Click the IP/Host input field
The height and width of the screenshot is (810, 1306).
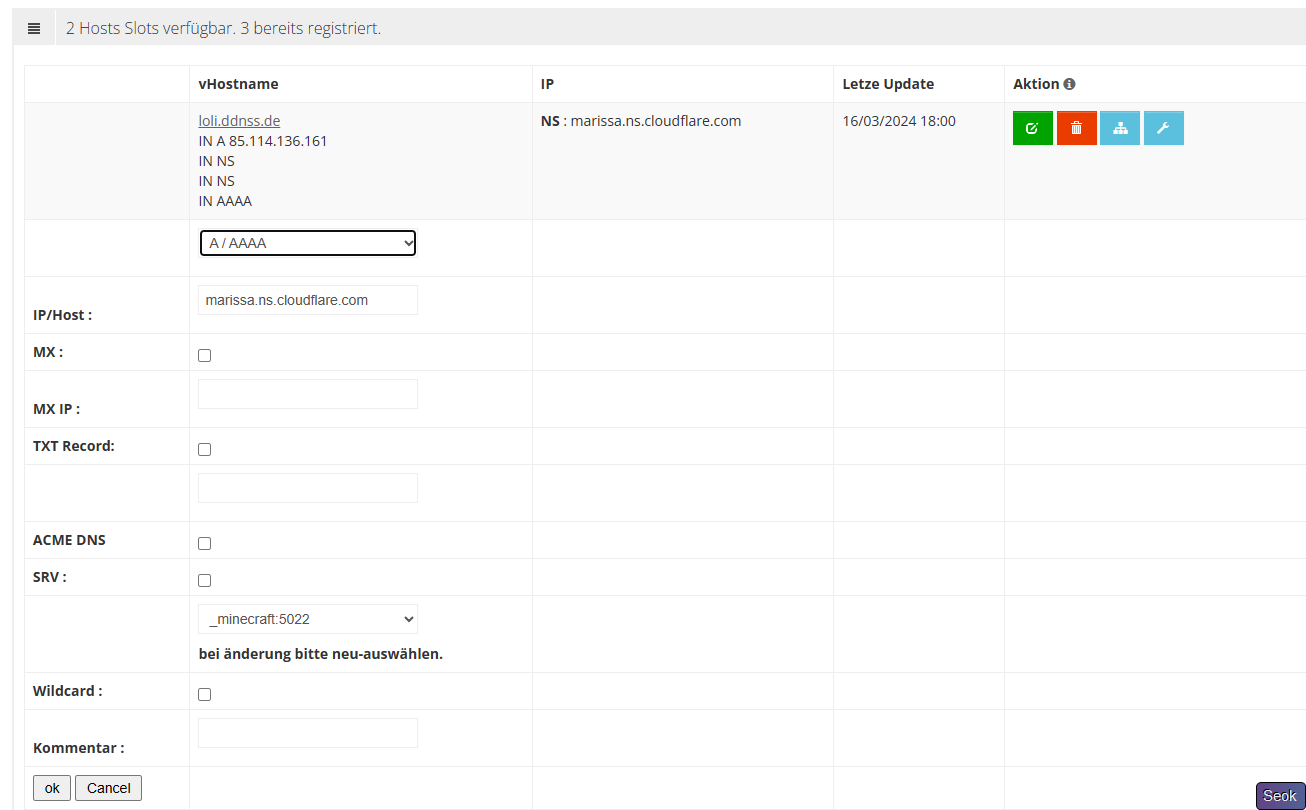[x=308, y=300]
